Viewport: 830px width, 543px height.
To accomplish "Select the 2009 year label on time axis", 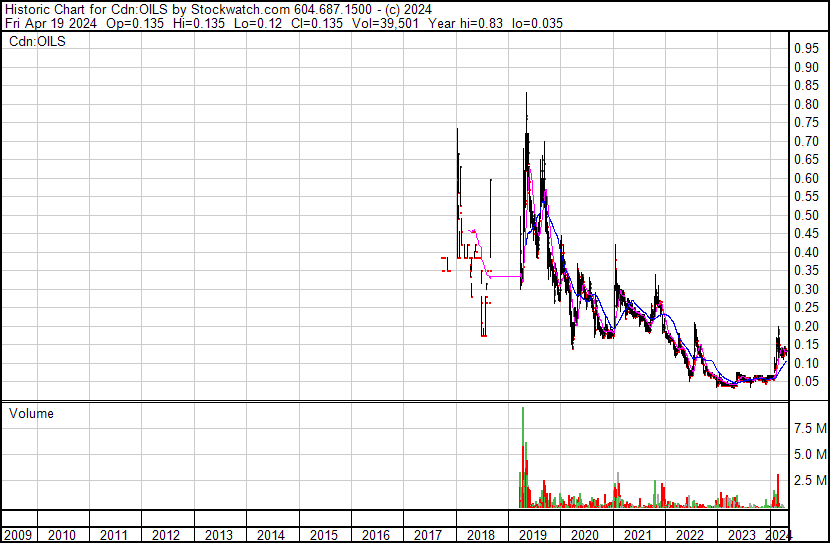I will click(x=20, y=535).
